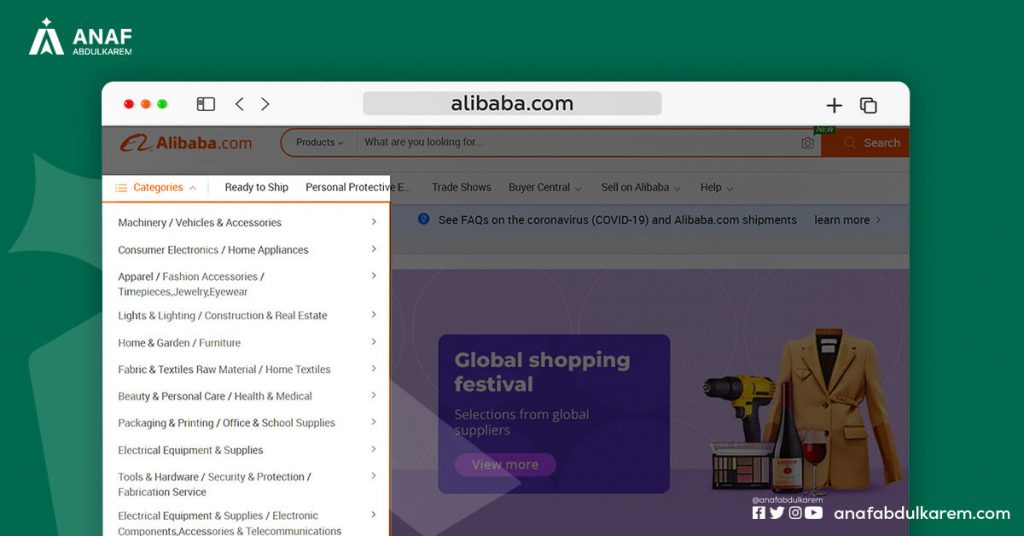The width and height of the screenshot is (1024, 536).
Task: Click the View more banner button
Action: [x=505, y=465]
